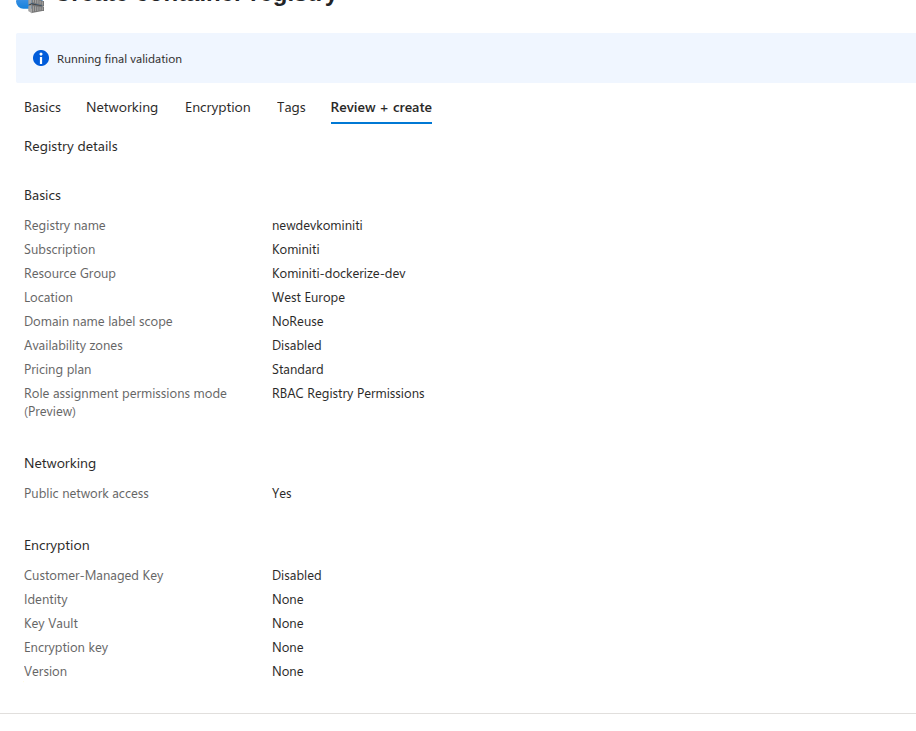Click the Key Vault label
916x731 pixels.
(x=51, y=624)
